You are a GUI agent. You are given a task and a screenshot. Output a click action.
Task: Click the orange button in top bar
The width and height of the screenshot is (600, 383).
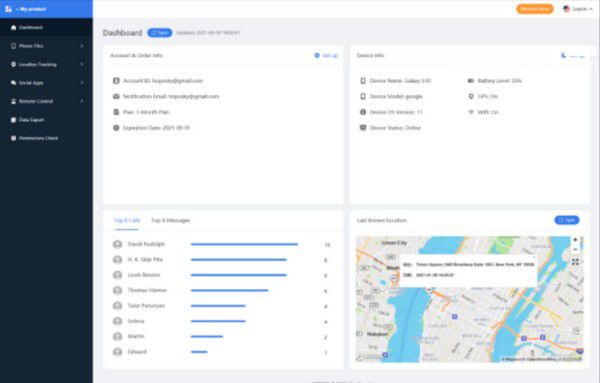point(535,9)
